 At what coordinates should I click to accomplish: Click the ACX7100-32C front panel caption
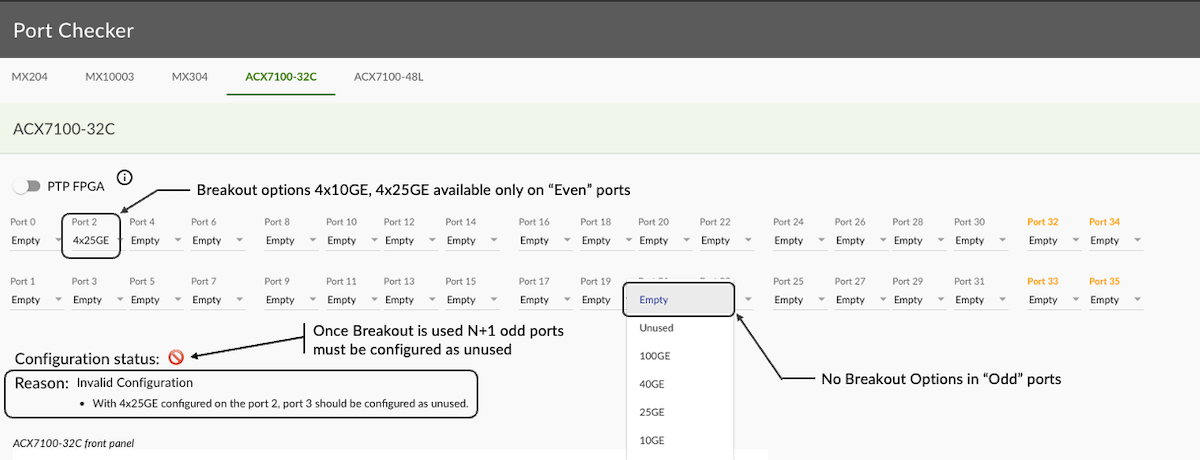click(73, 442)
